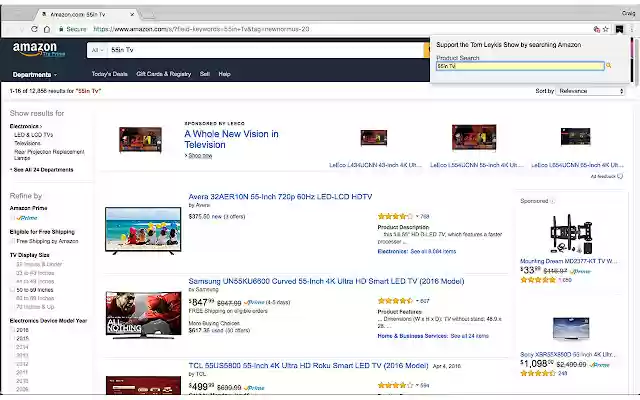Open Gift Cards & Registry
This screenshot has width=640, height=400.
pos(164,74)
